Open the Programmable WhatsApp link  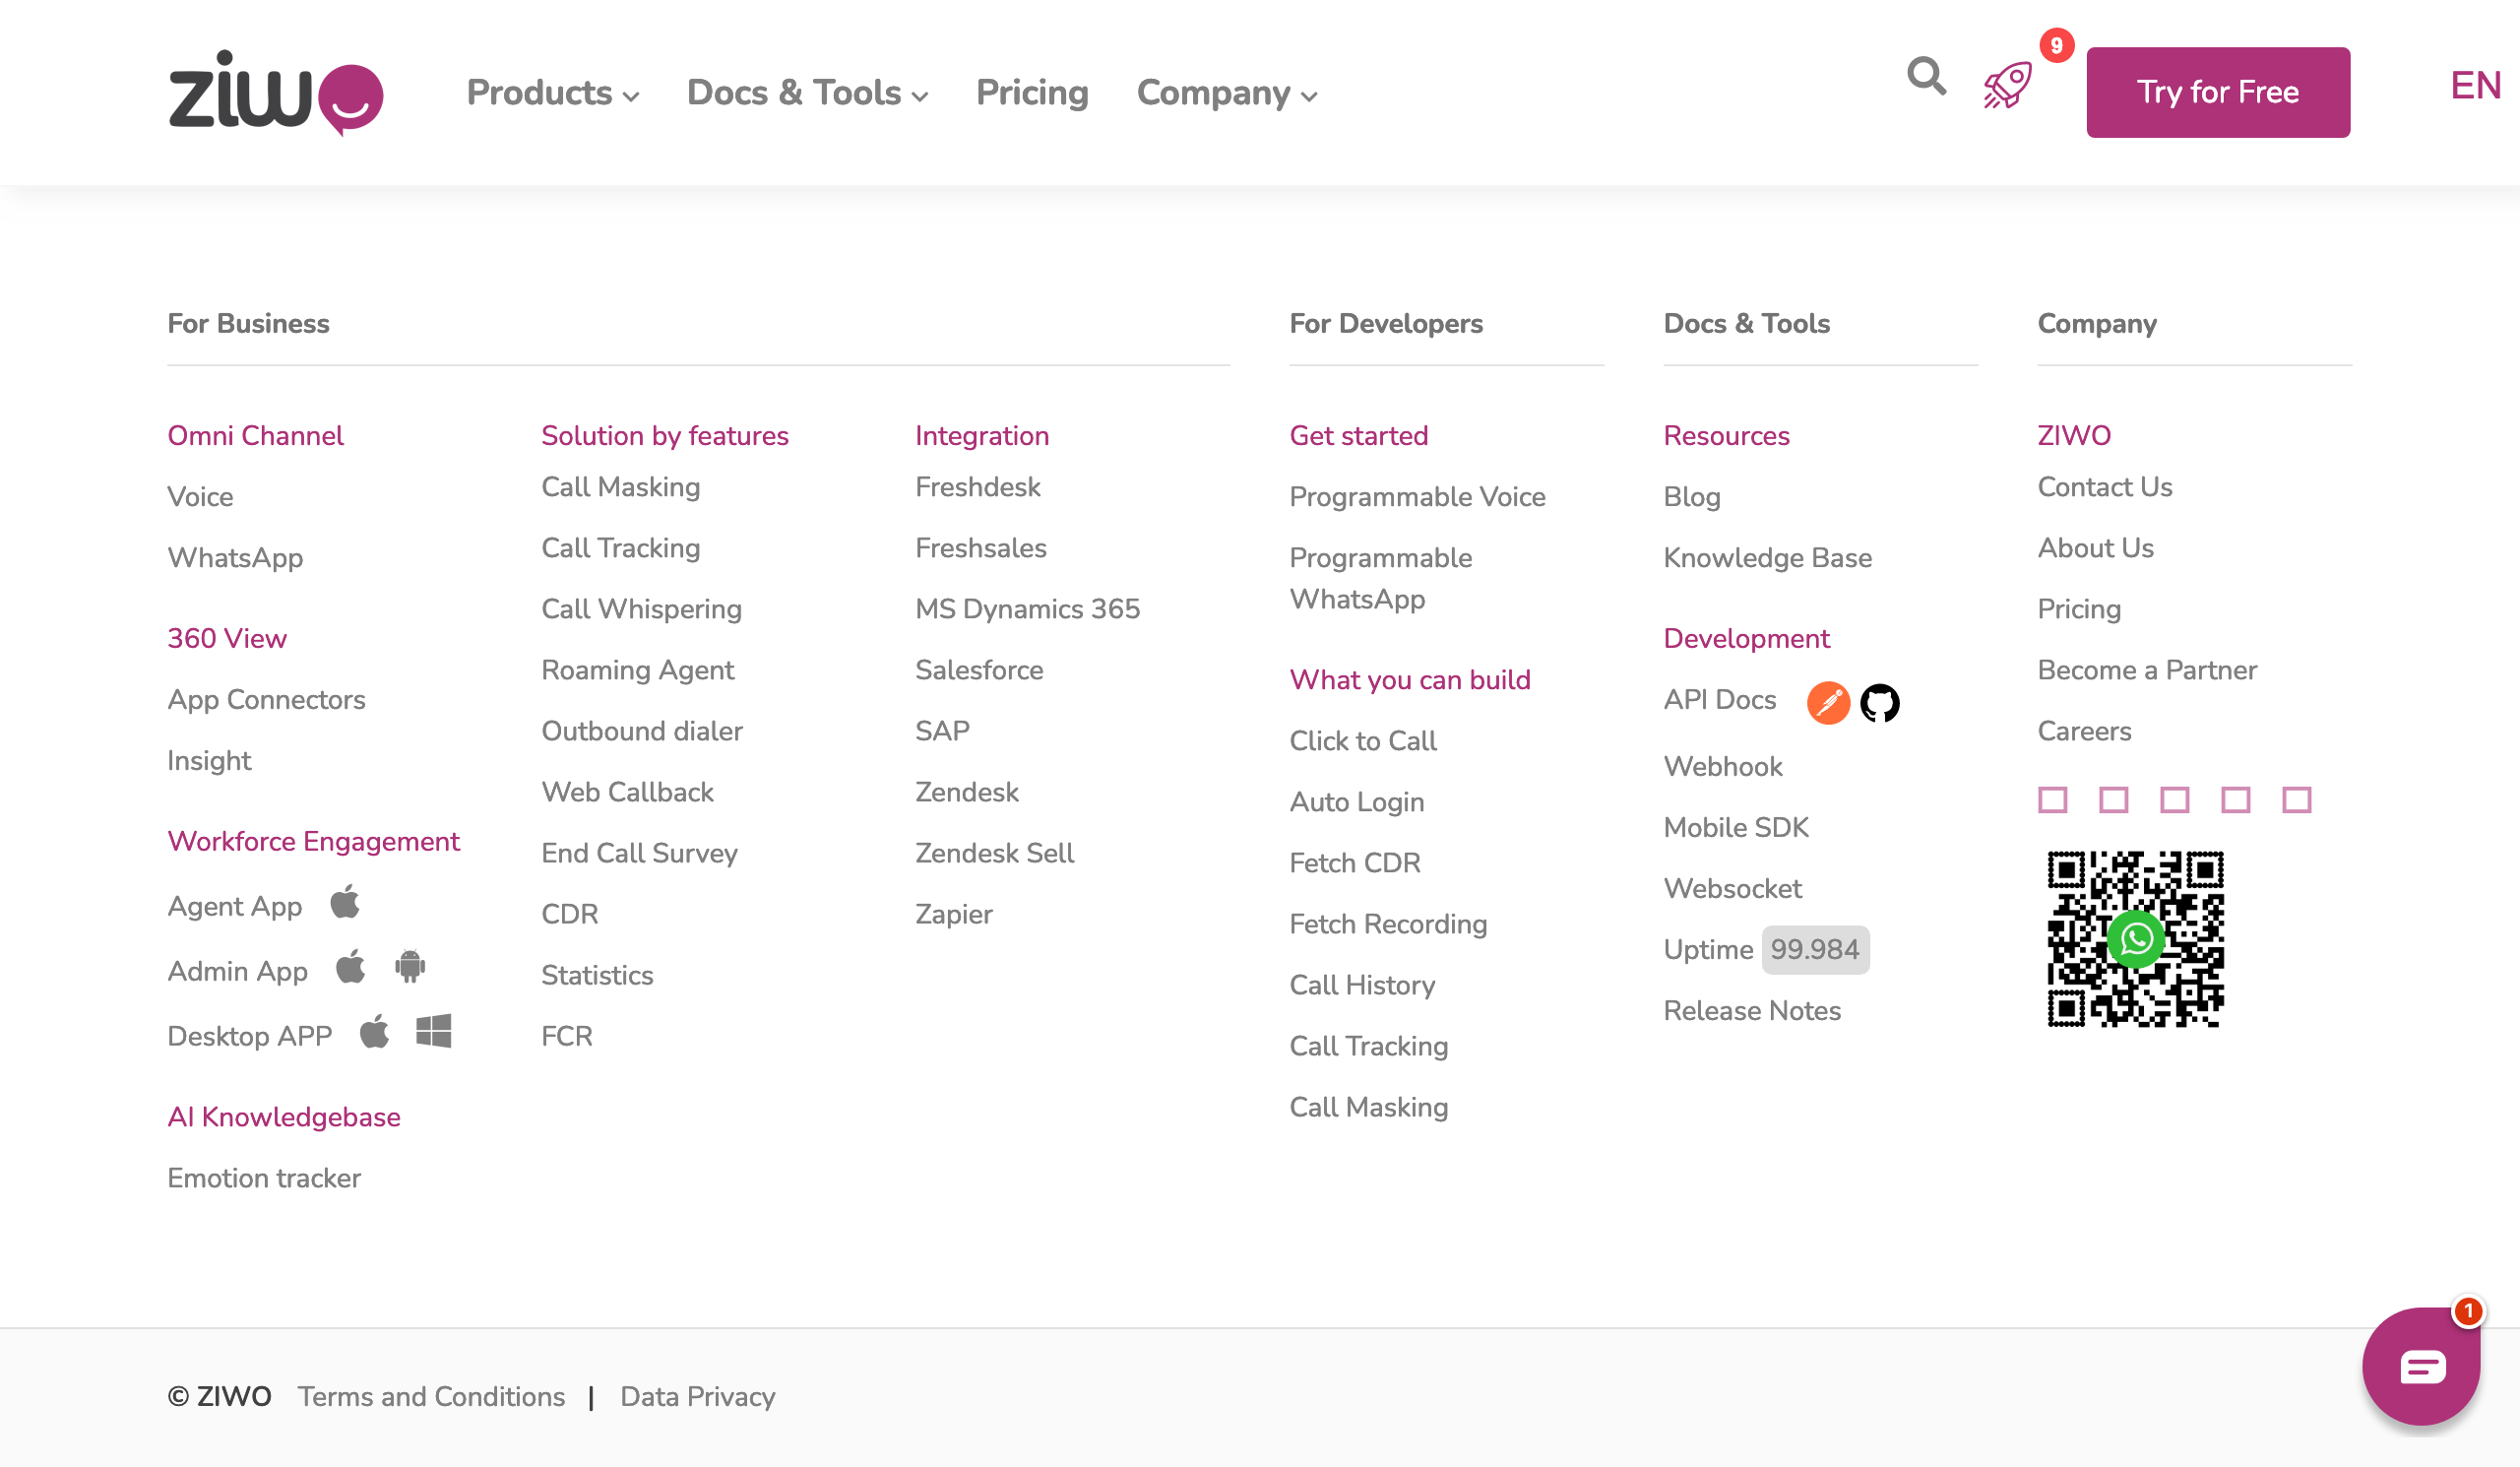[1381, 579]
